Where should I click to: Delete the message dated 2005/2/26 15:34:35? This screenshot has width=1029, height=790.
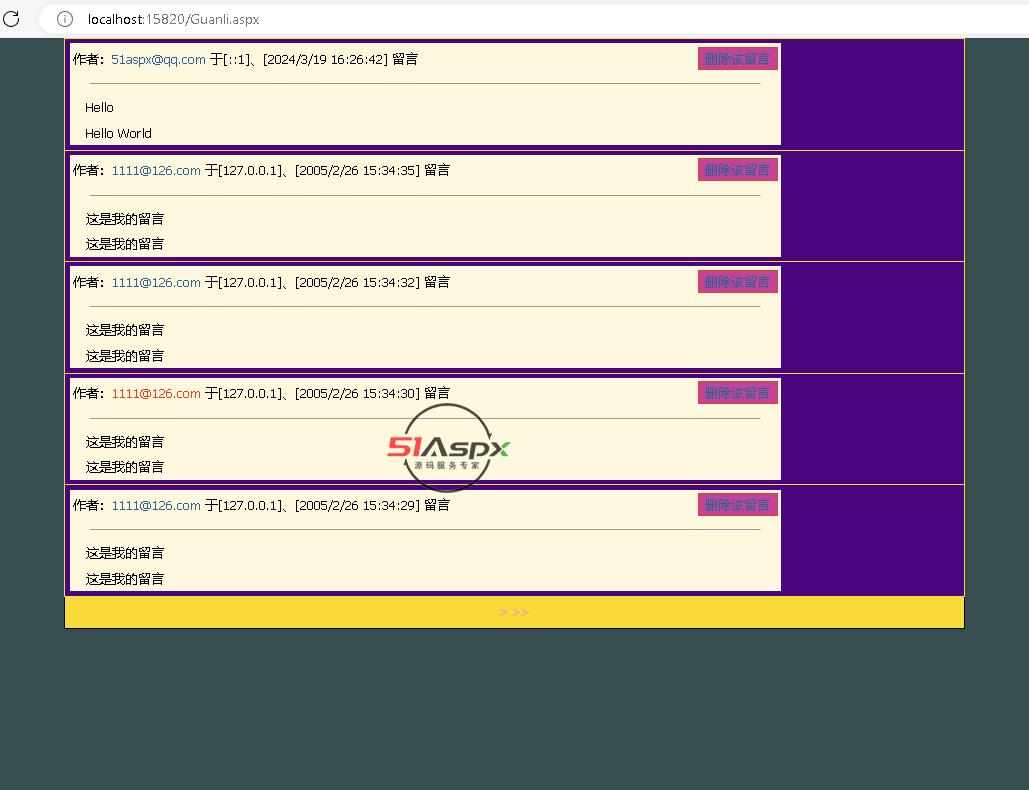tap(738, 170)
